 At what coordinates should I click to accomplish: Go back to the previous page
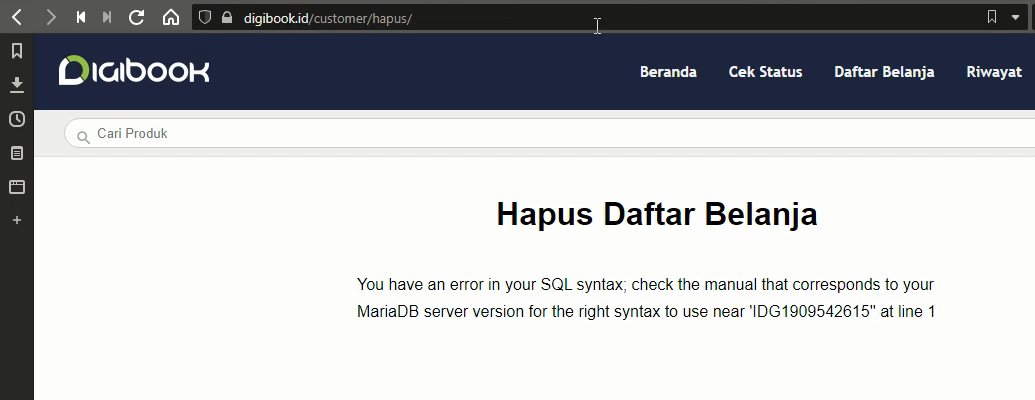click(17, 17)
